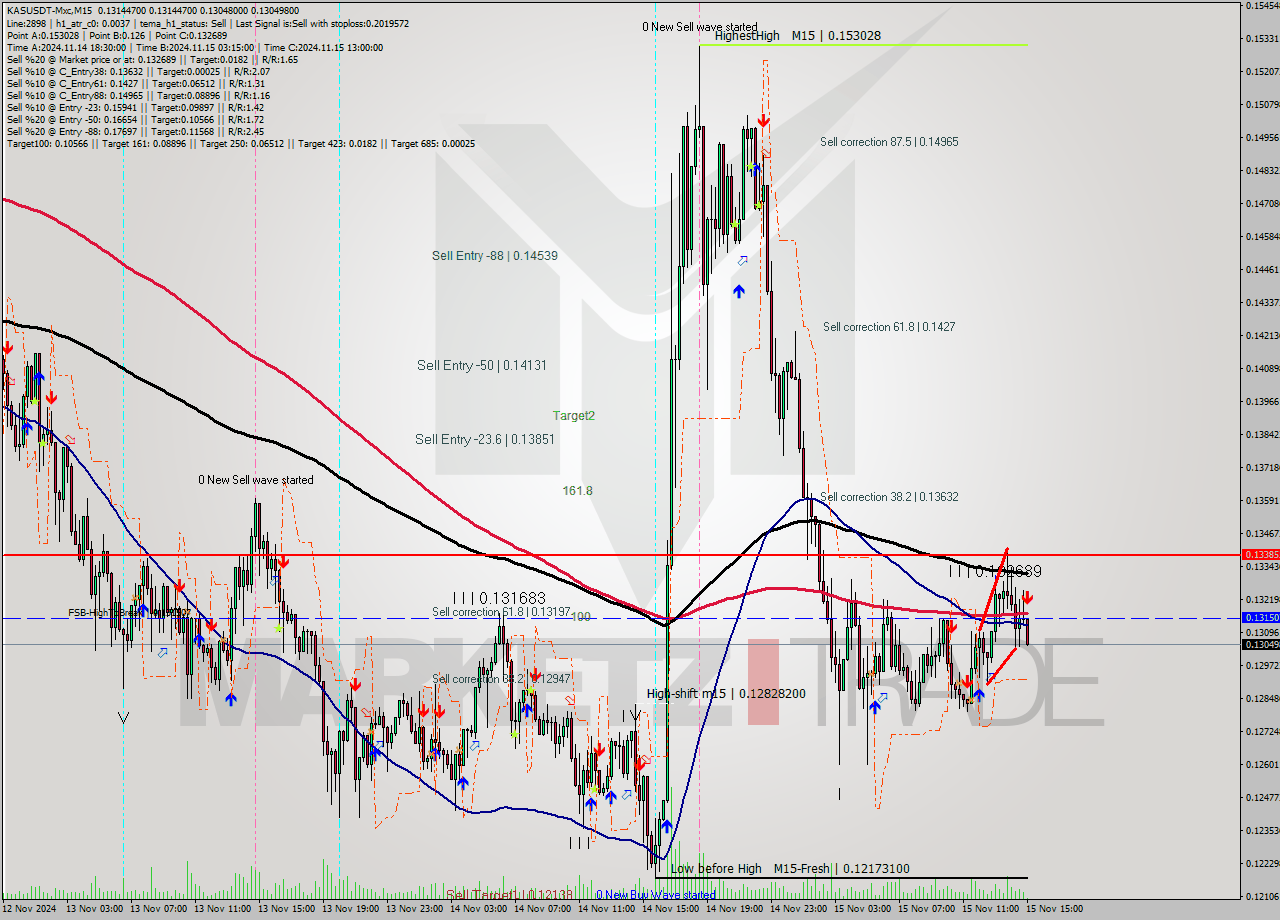The image size is (1280, 920).
Task: Click '14 Nov 11:00' on time axis
Action: [606, 909]
